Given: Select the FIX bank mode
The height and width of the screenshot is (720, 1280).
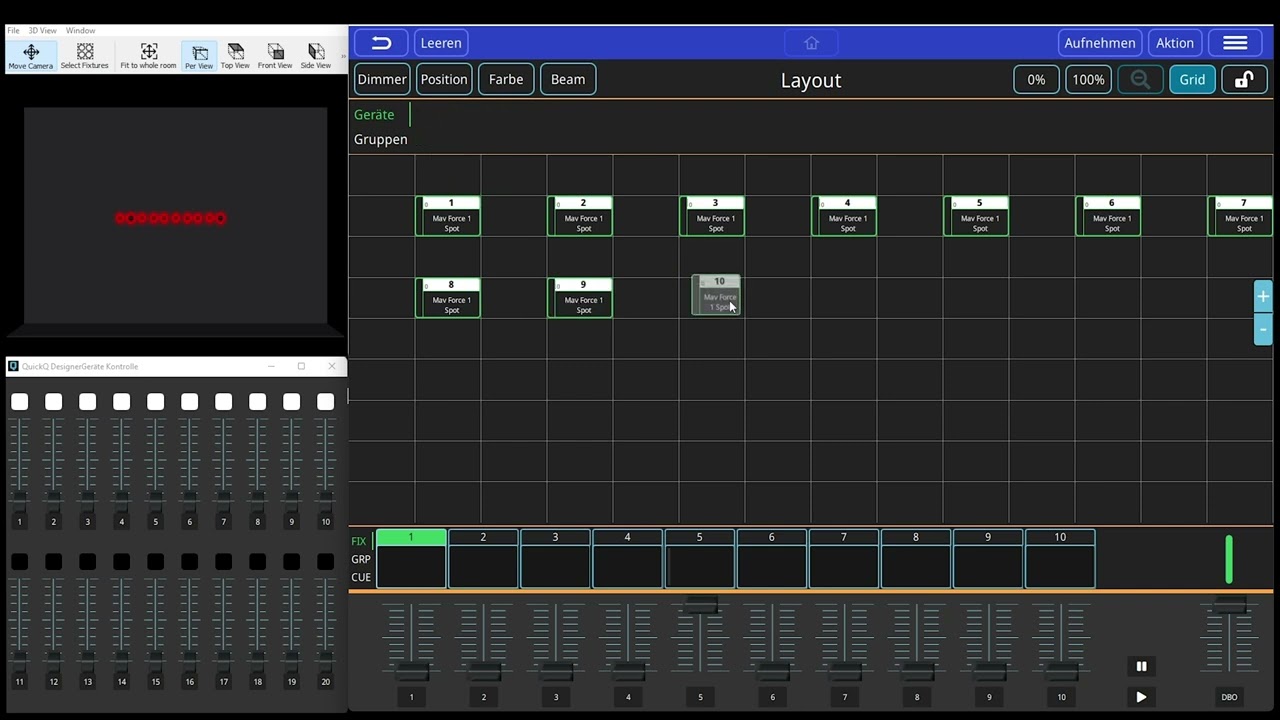Looking at the screenshot, I should tap(359, 542).
